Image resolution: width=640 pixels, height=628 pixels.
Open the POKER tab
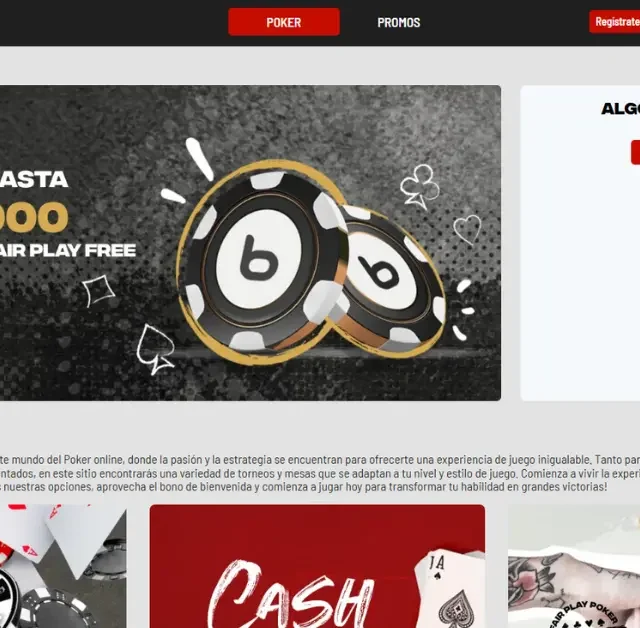click(284, 22)
